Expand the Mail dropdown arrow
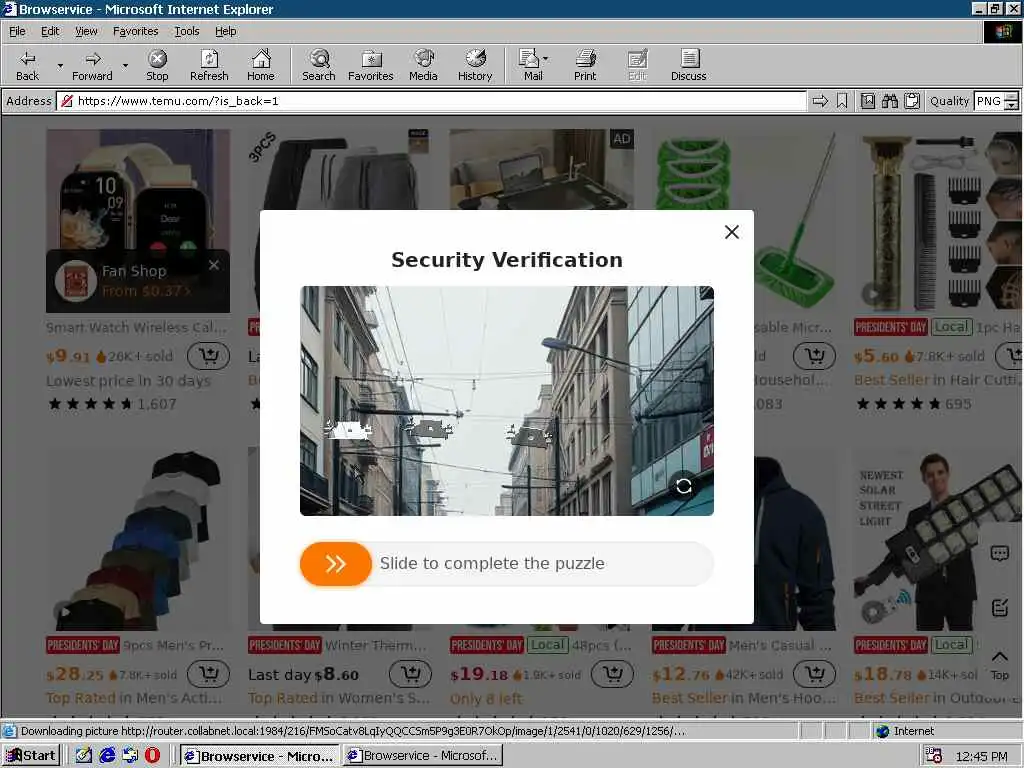Screen dimensions: 1024x768 [546, 59]
